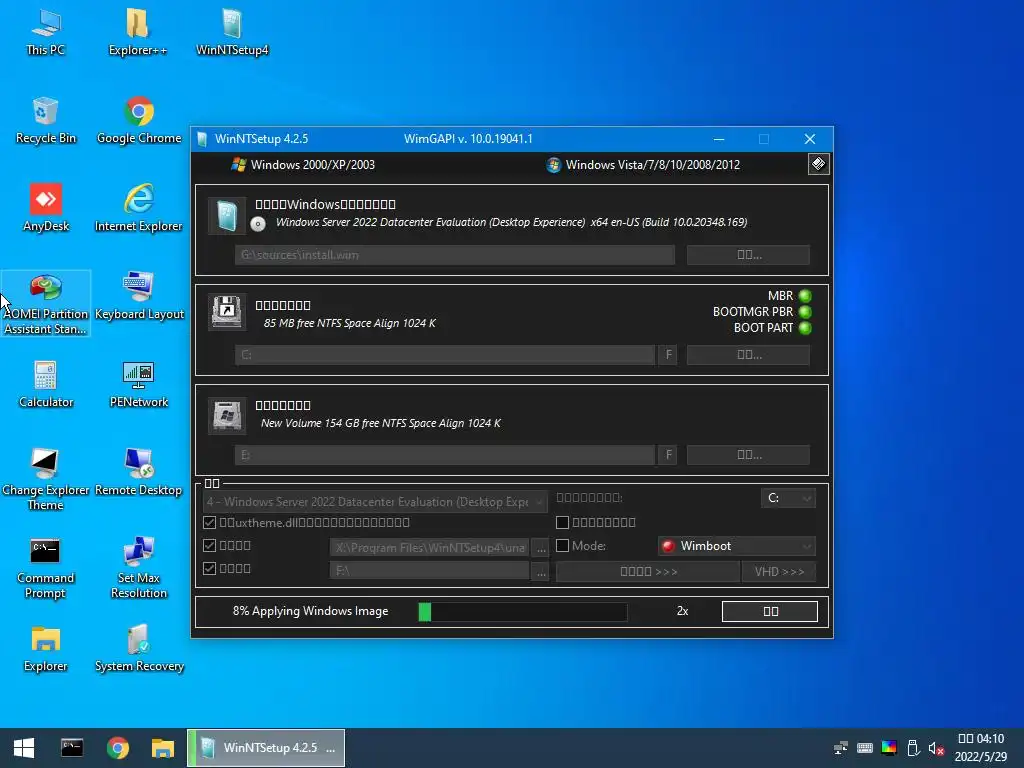Open the C: drive letter dropdown
Screen dimensions: 1024x768
tap(788, 498)
